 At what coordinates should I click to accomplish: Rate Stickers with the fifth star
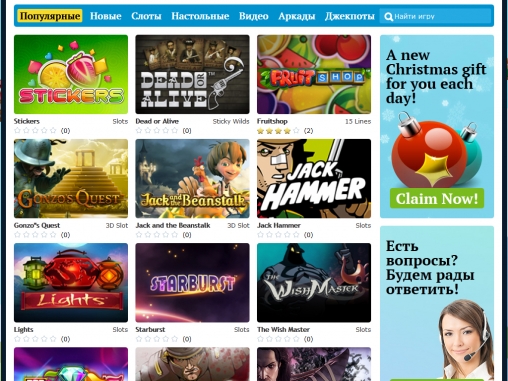(x=53, y=131)
